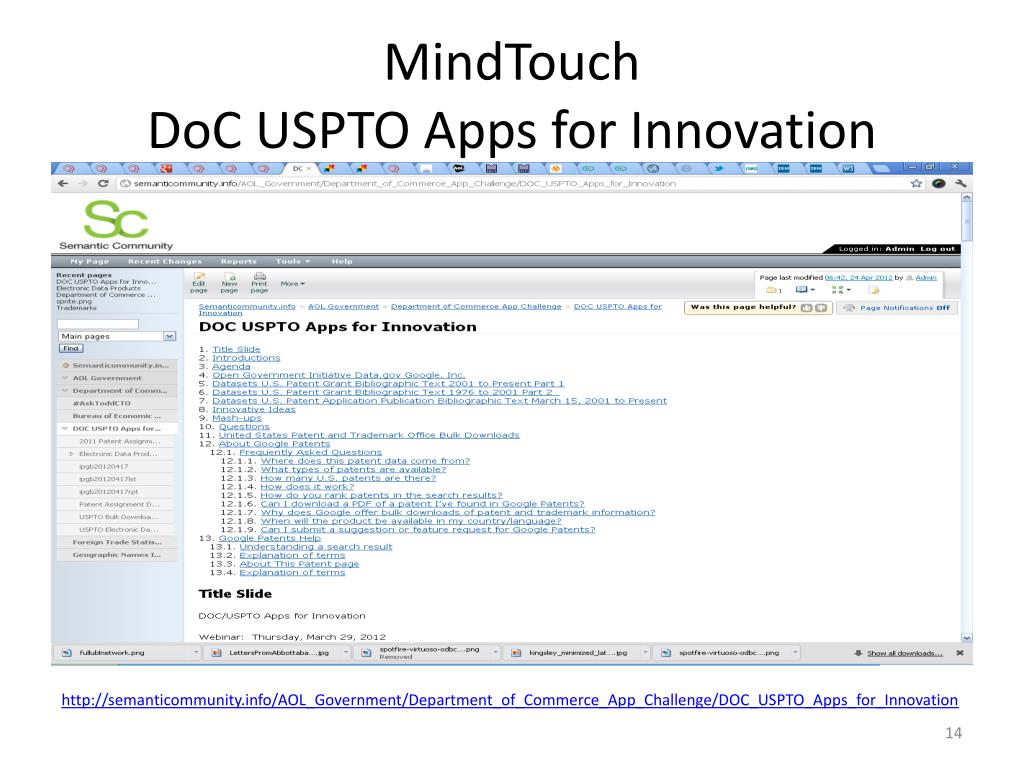Screen dimensions: 1024x768
Task: Click AOL Government breadcrumb link
Action: 344,306
